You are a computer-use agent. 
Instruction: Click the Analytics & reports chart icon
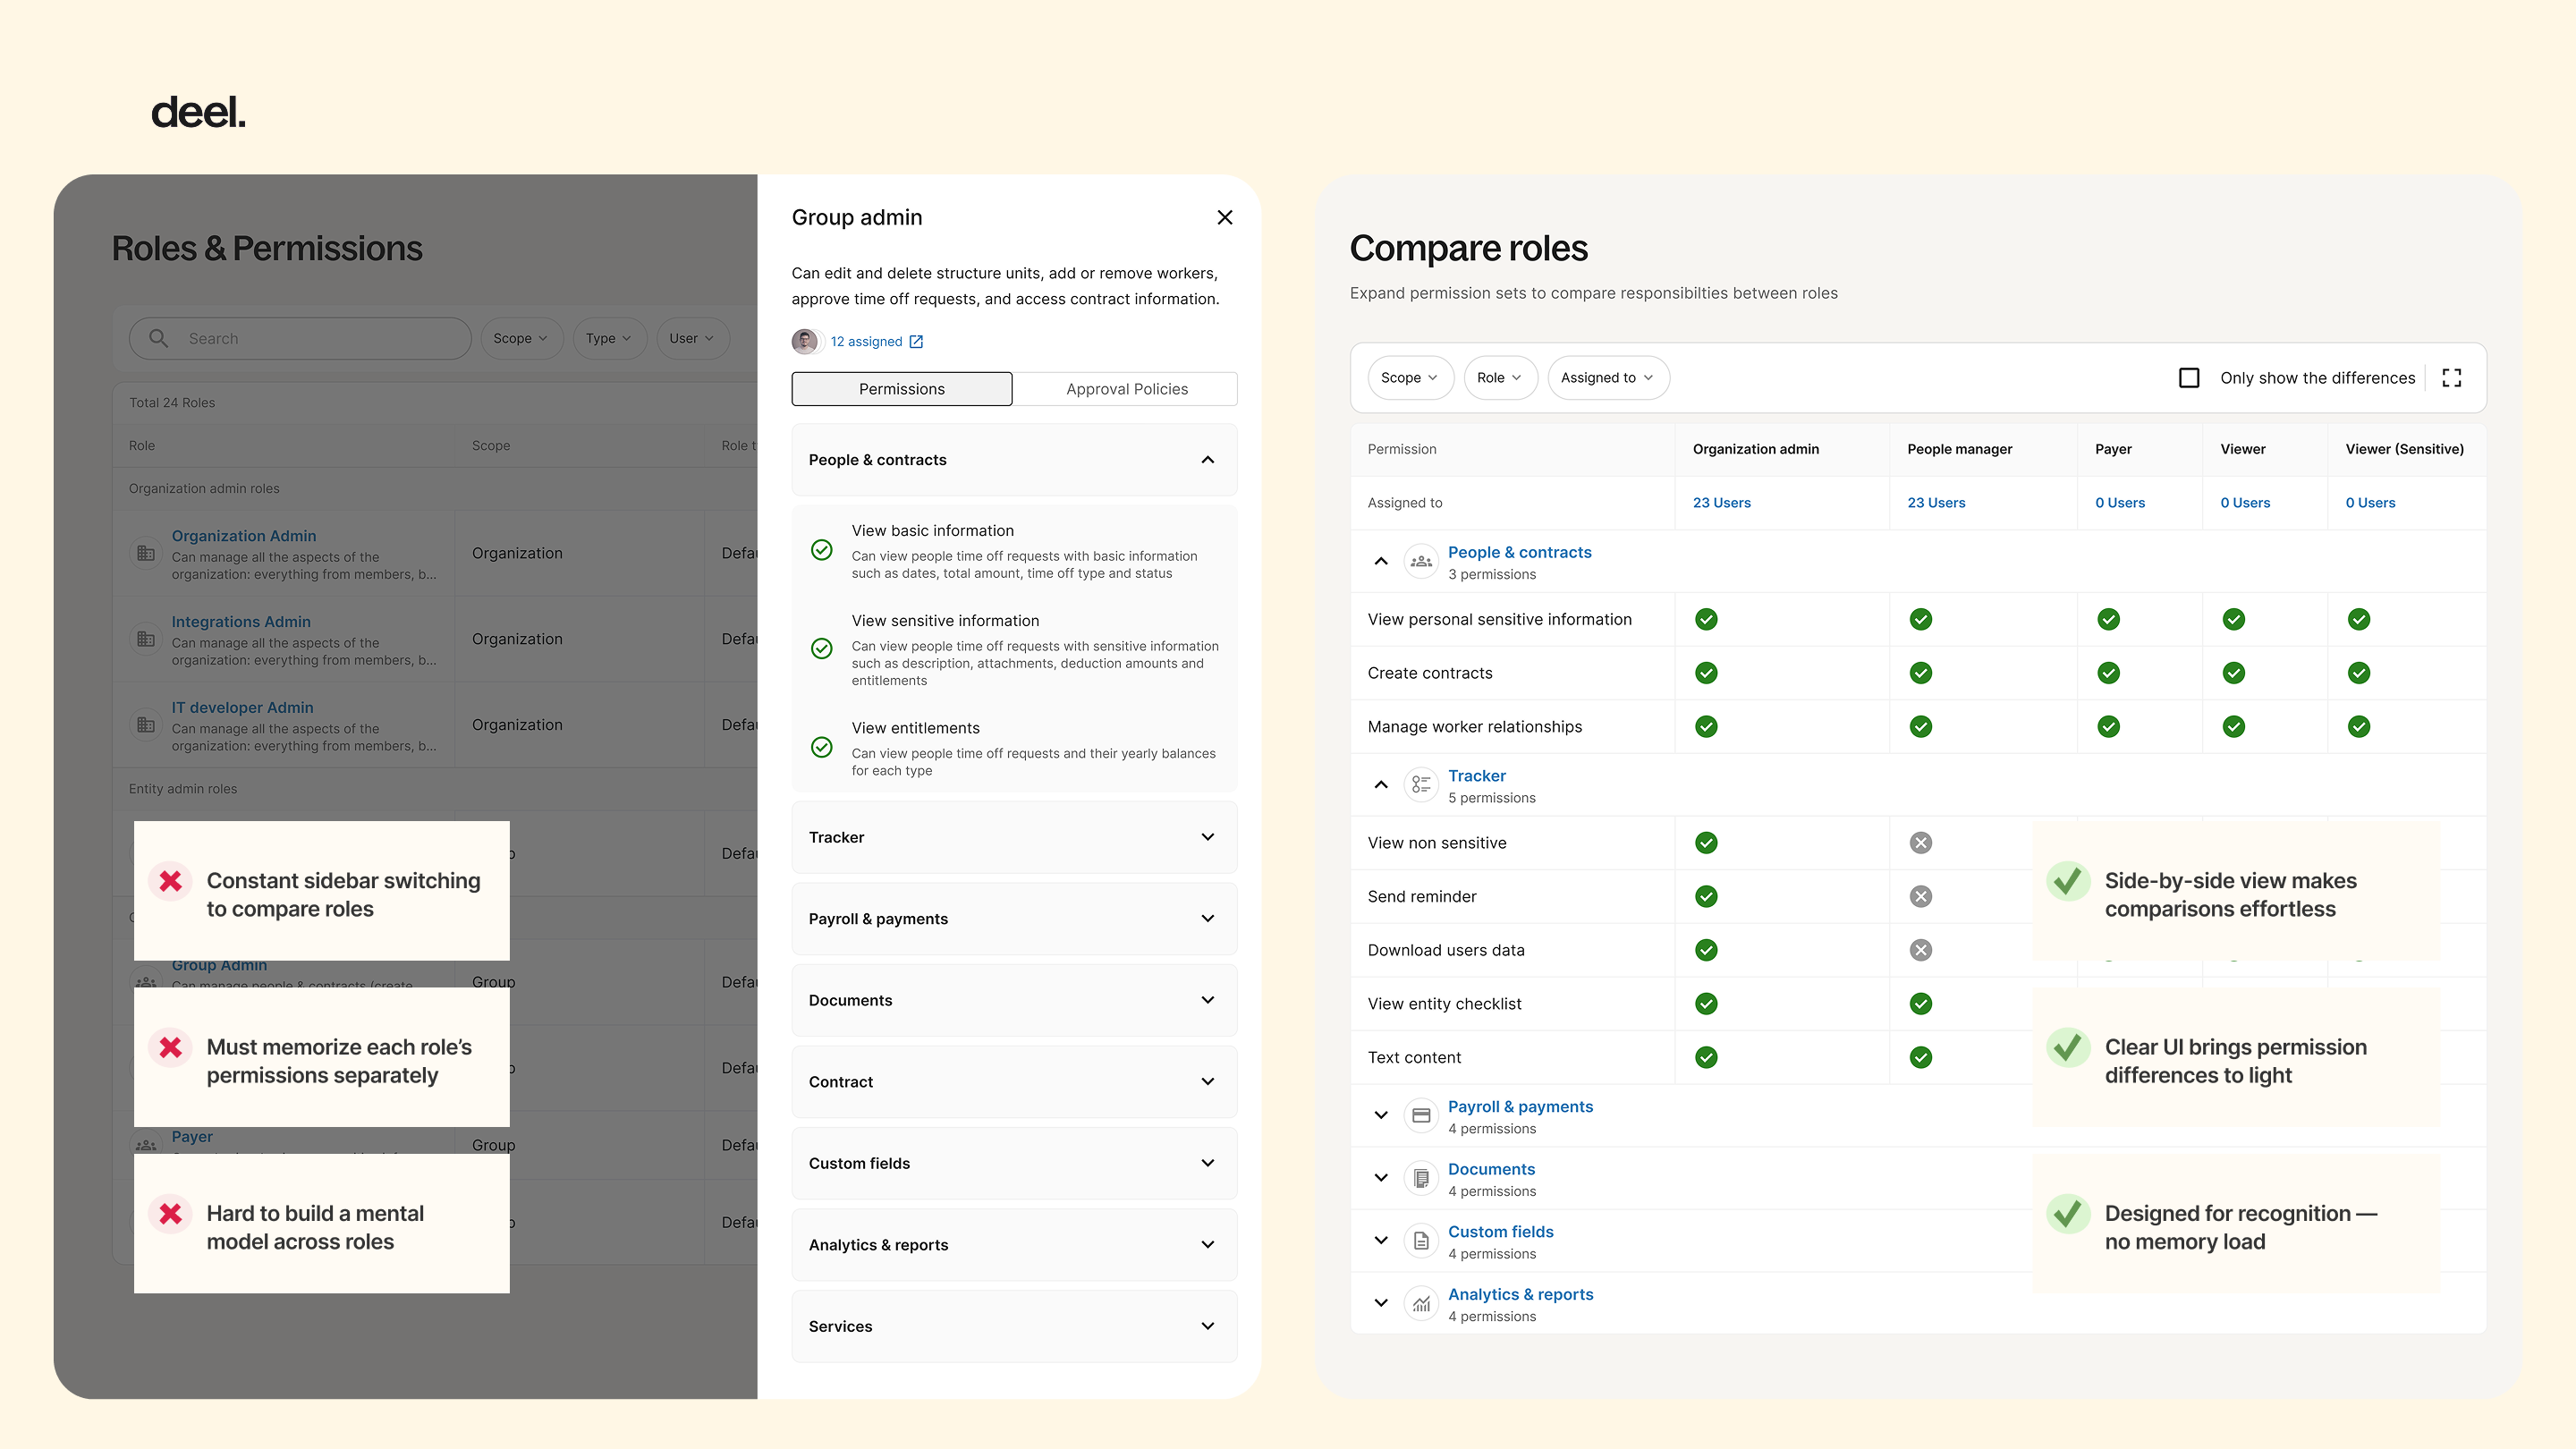[x=1421, y=1304]
